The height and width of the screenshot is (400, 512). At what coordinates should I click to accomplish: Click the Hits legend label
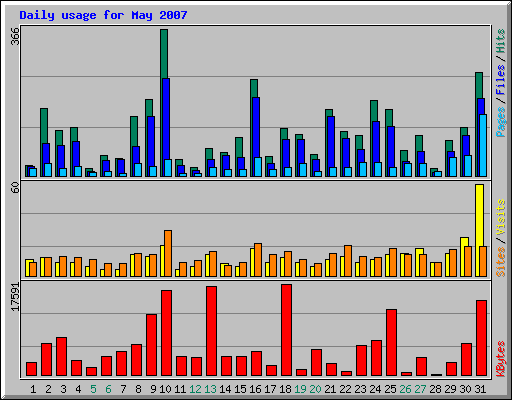coord(500,41)
